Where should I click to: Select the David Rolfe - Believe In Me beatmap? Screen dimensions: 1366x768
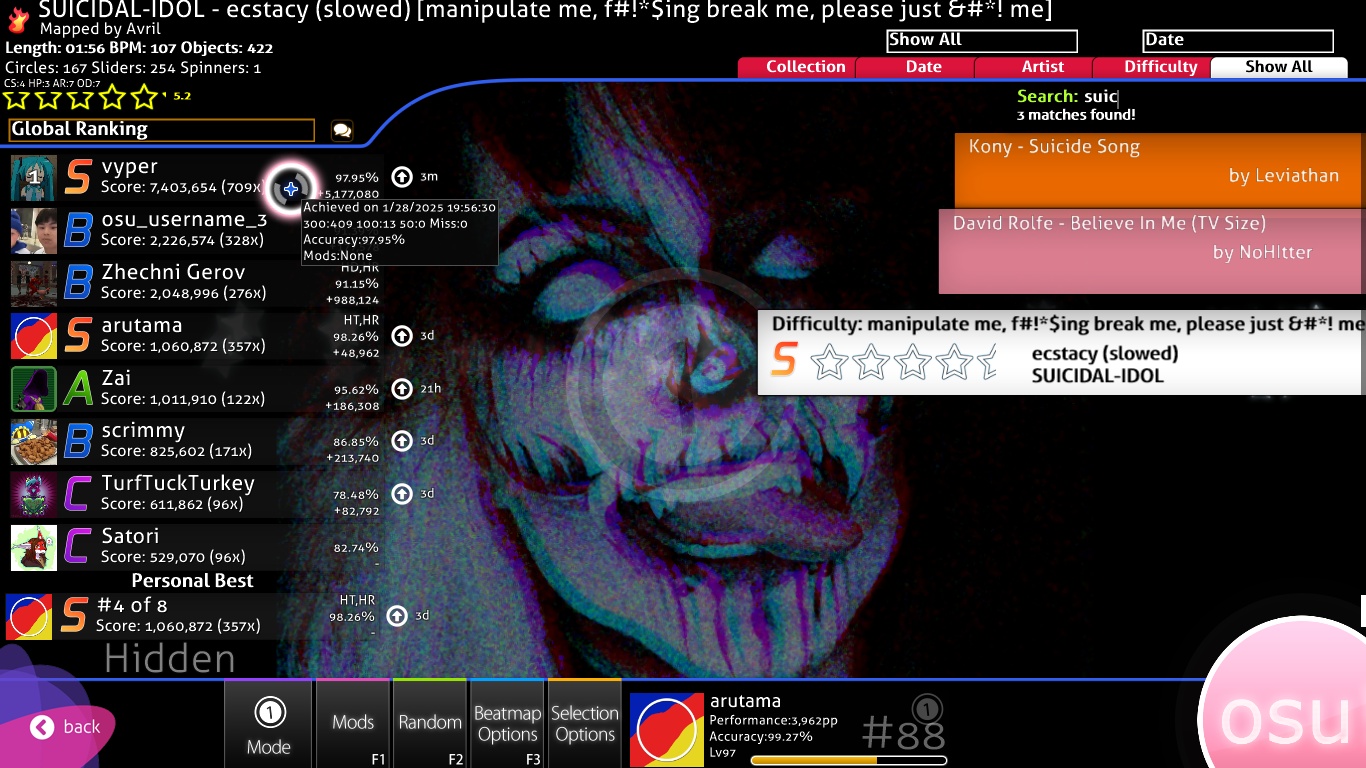[1150, 251]
